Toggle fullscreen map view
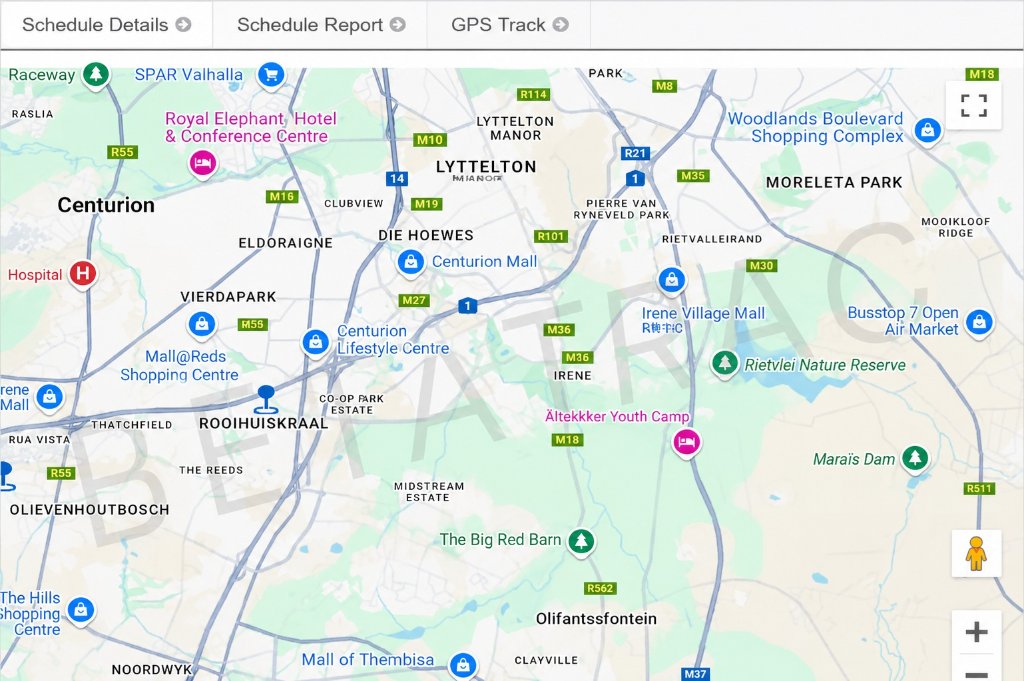The image size is (1024, 681). pos(974,105)
